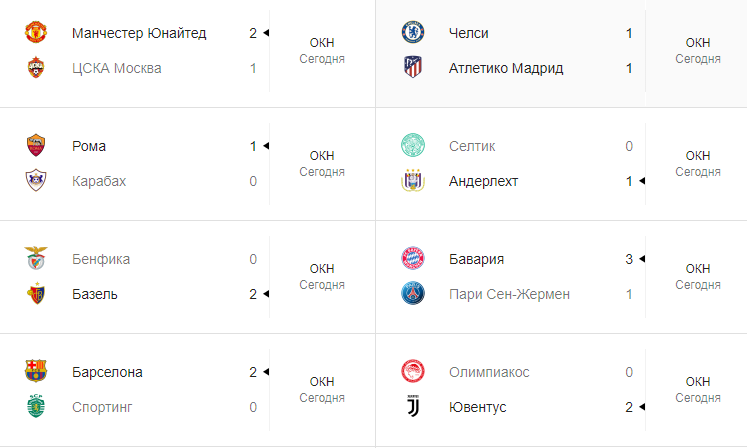Click the Celtic club crest

(x=412, y=146)
